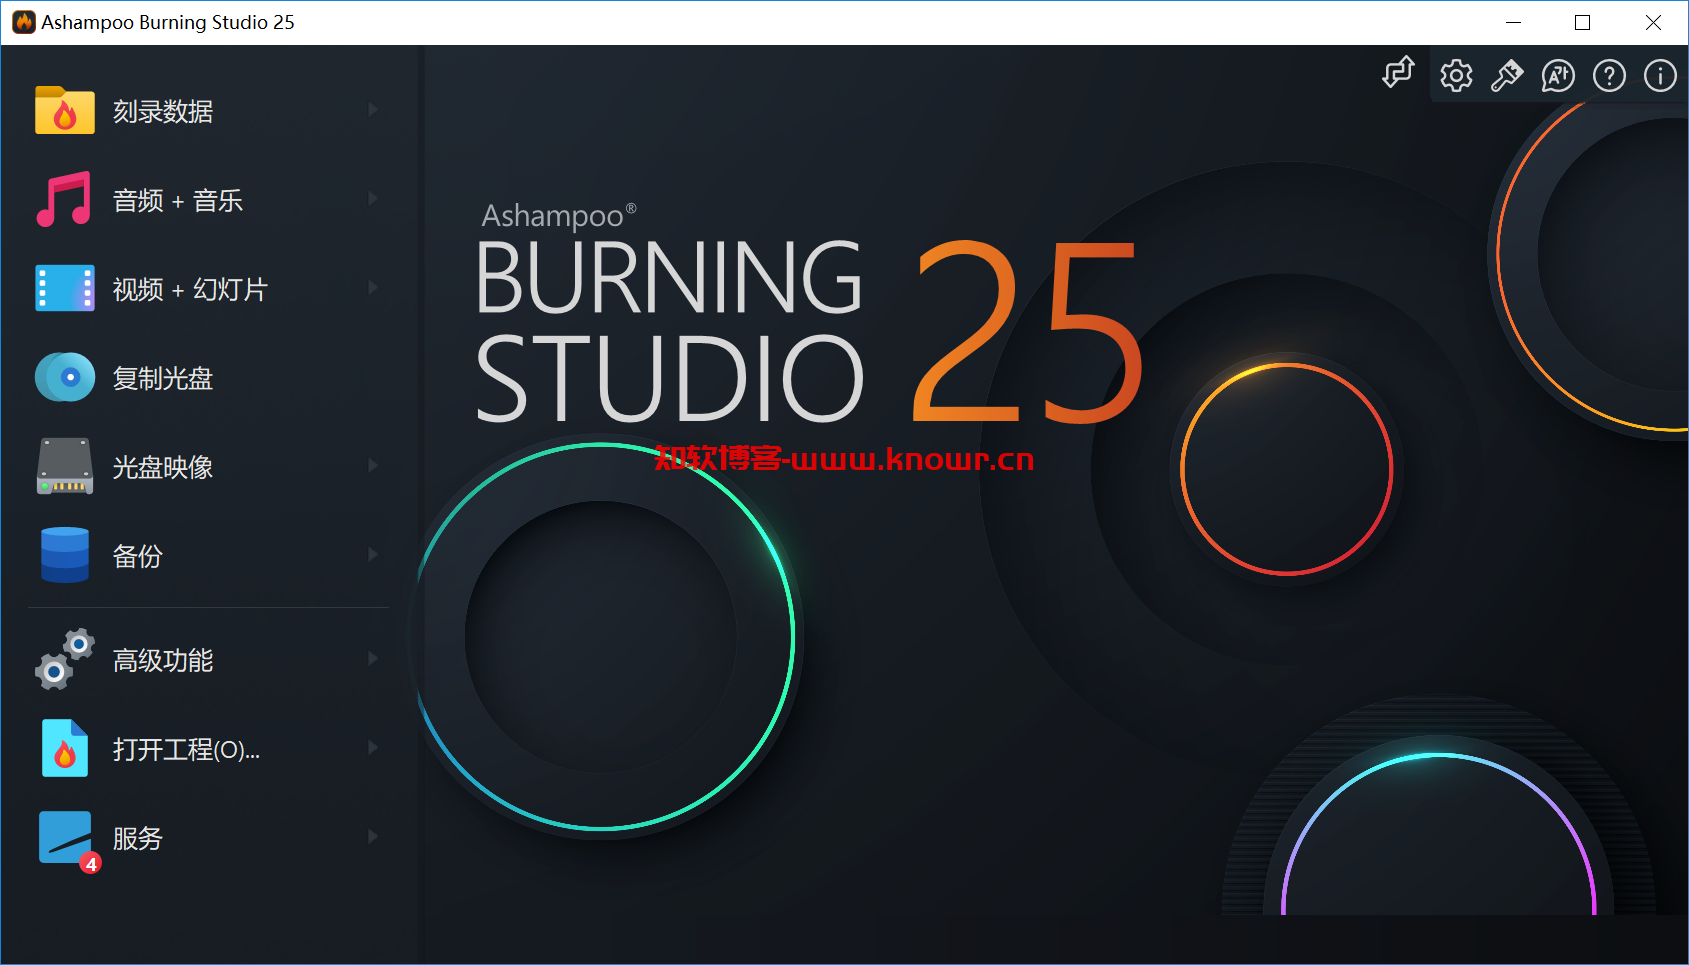Select the 视频 + 幻灯片 menu label
The width and height of the screenshot is (1689, 965).
click(190, 289)
